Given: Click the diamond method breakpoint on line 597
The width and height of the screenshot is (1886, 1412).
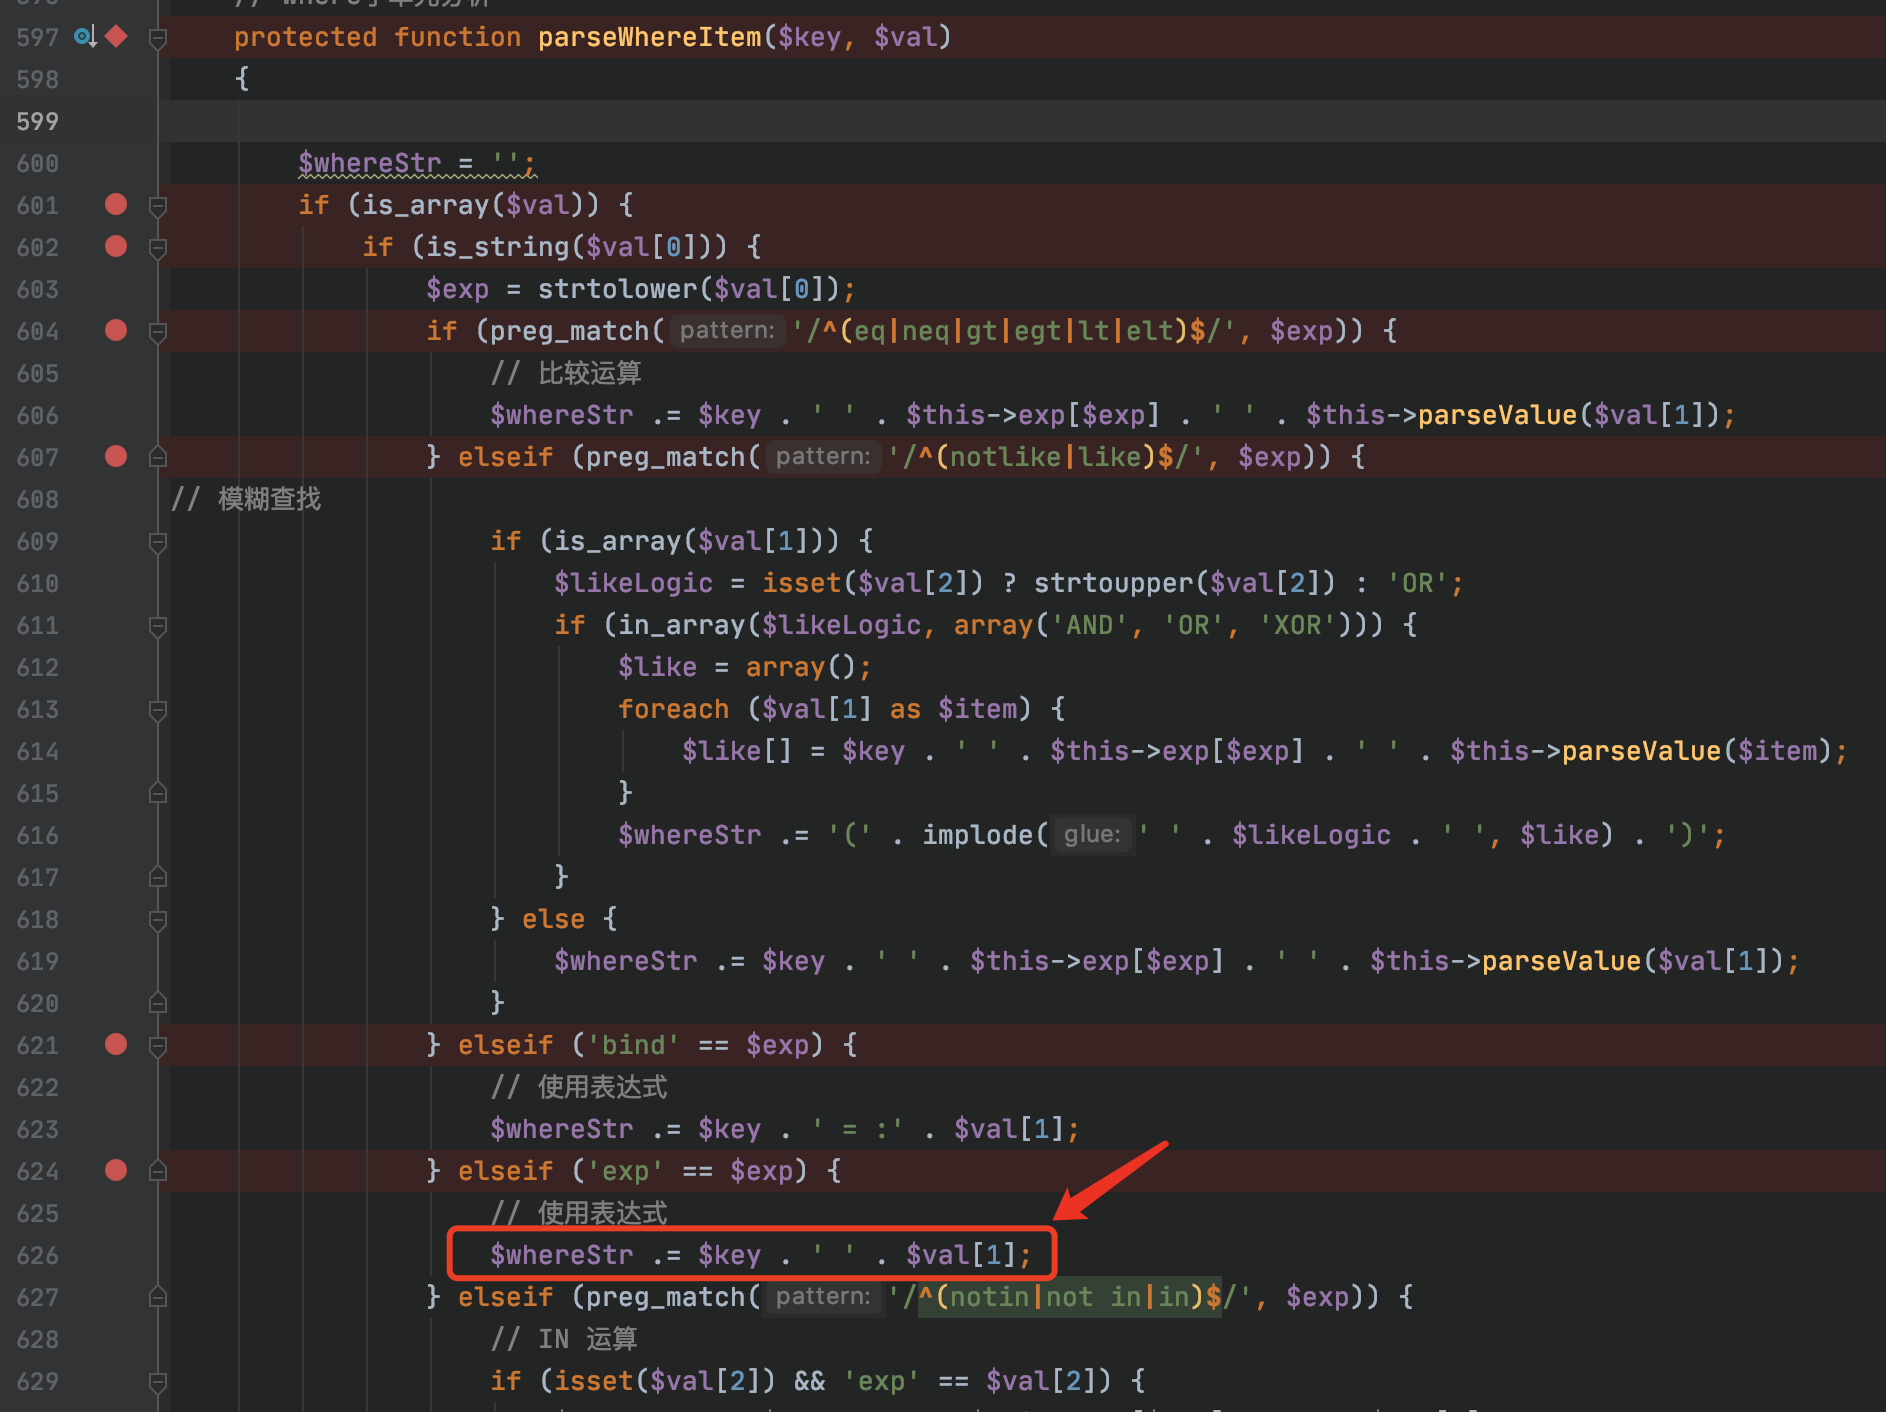Looking at the screenshot, I should [117, 37].
